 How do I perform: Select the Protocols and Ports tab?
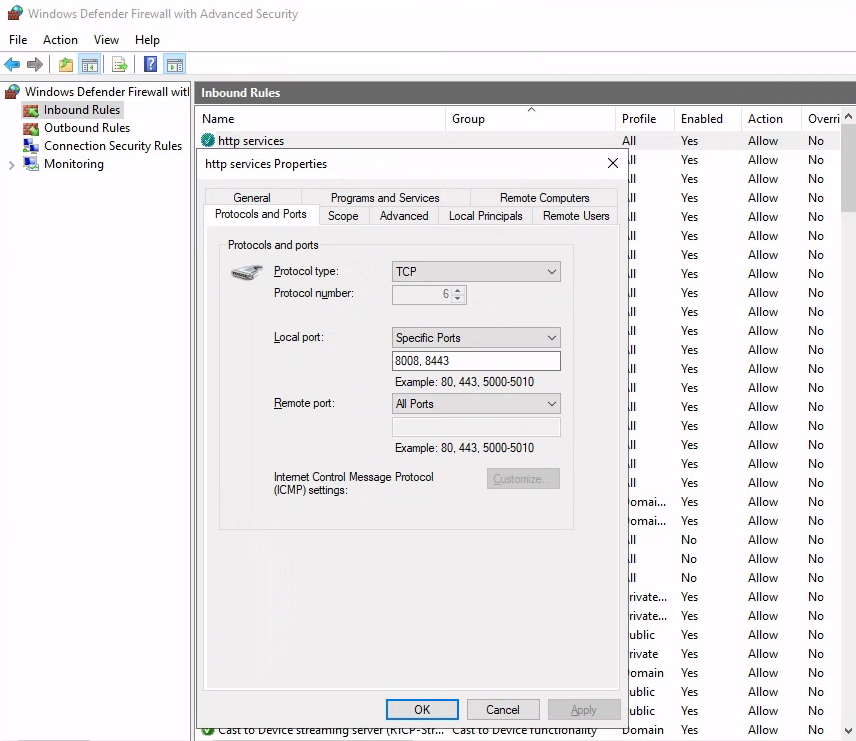(260, 214)
